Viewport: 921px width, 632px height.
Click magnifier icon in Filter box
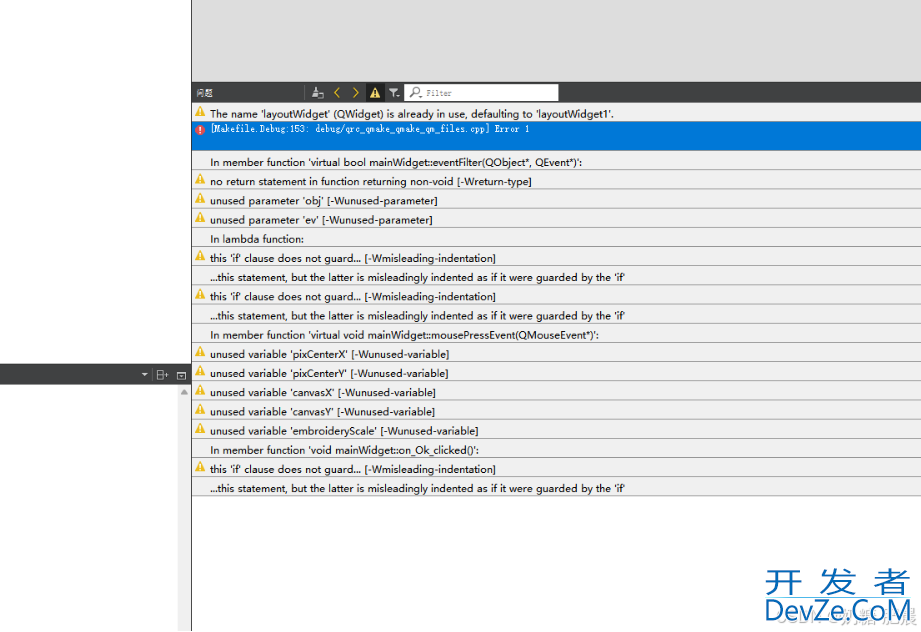(x=415, y=92)
